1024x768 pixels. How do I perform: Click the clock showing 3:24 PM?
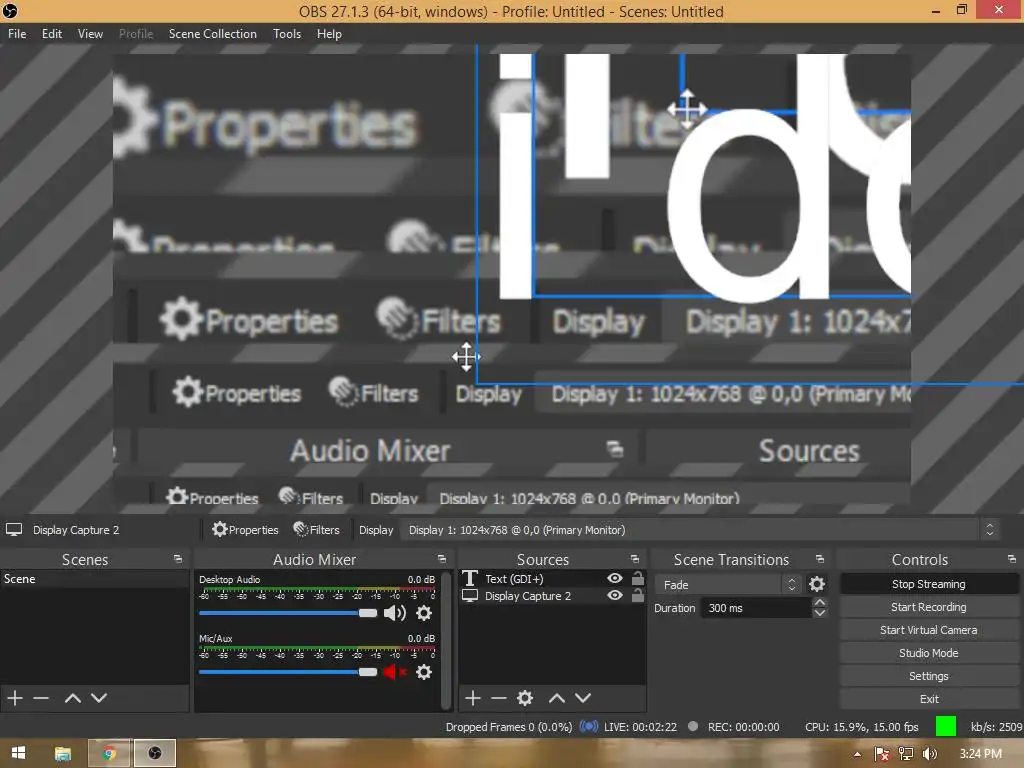(981, 754)
